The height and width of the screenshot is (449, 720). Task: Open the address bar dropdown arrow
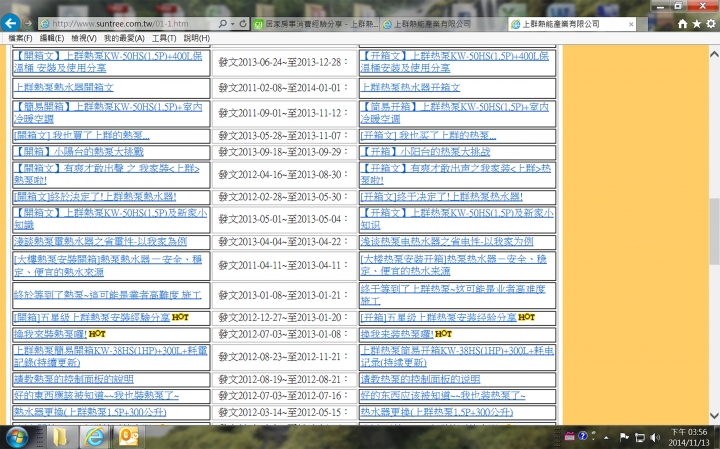232,23
